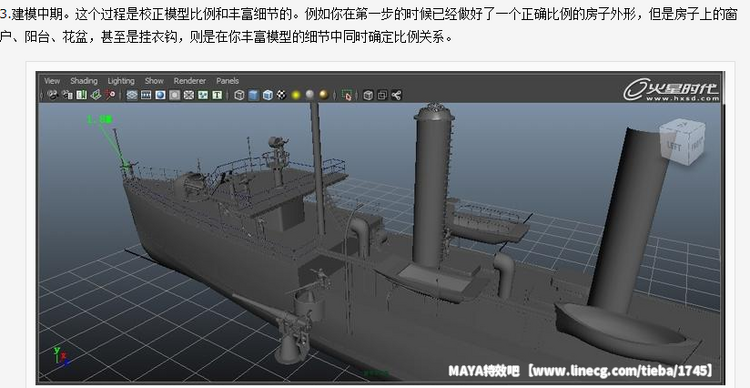Click the LEFT face of the ViewCube

click(674, 146)
